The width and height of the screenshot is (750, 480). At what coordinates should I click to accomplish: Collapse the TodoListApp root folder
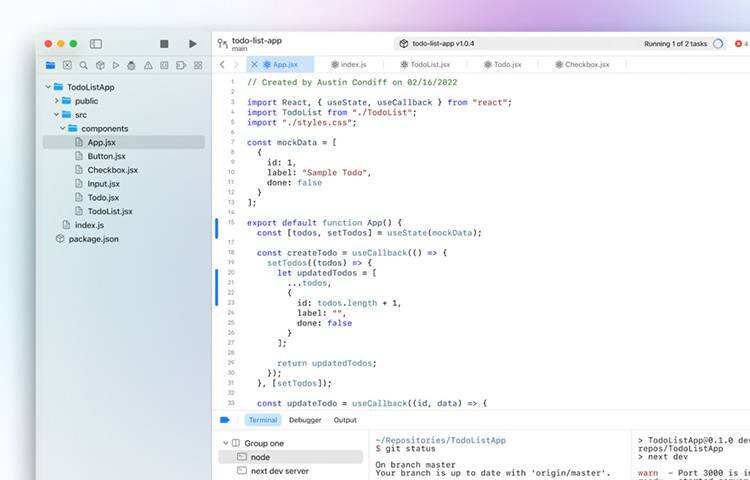[47, 87]
